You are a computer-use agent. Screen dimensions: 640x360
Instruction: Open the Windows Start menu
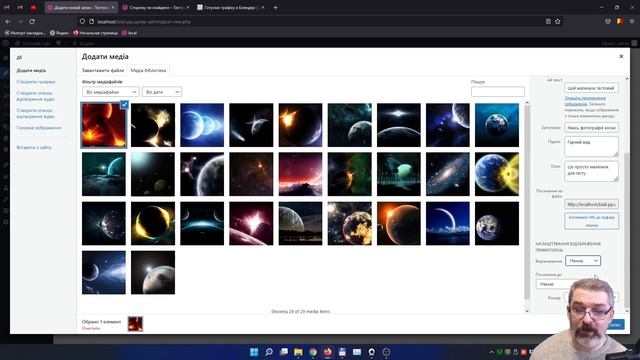pos(254,352)
